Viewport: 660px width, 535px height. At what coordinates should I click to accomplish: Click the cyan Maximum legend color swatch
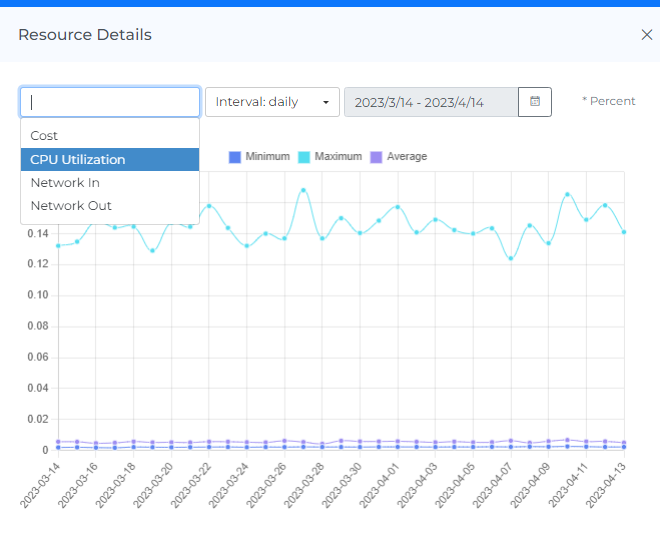pos(305,157)
